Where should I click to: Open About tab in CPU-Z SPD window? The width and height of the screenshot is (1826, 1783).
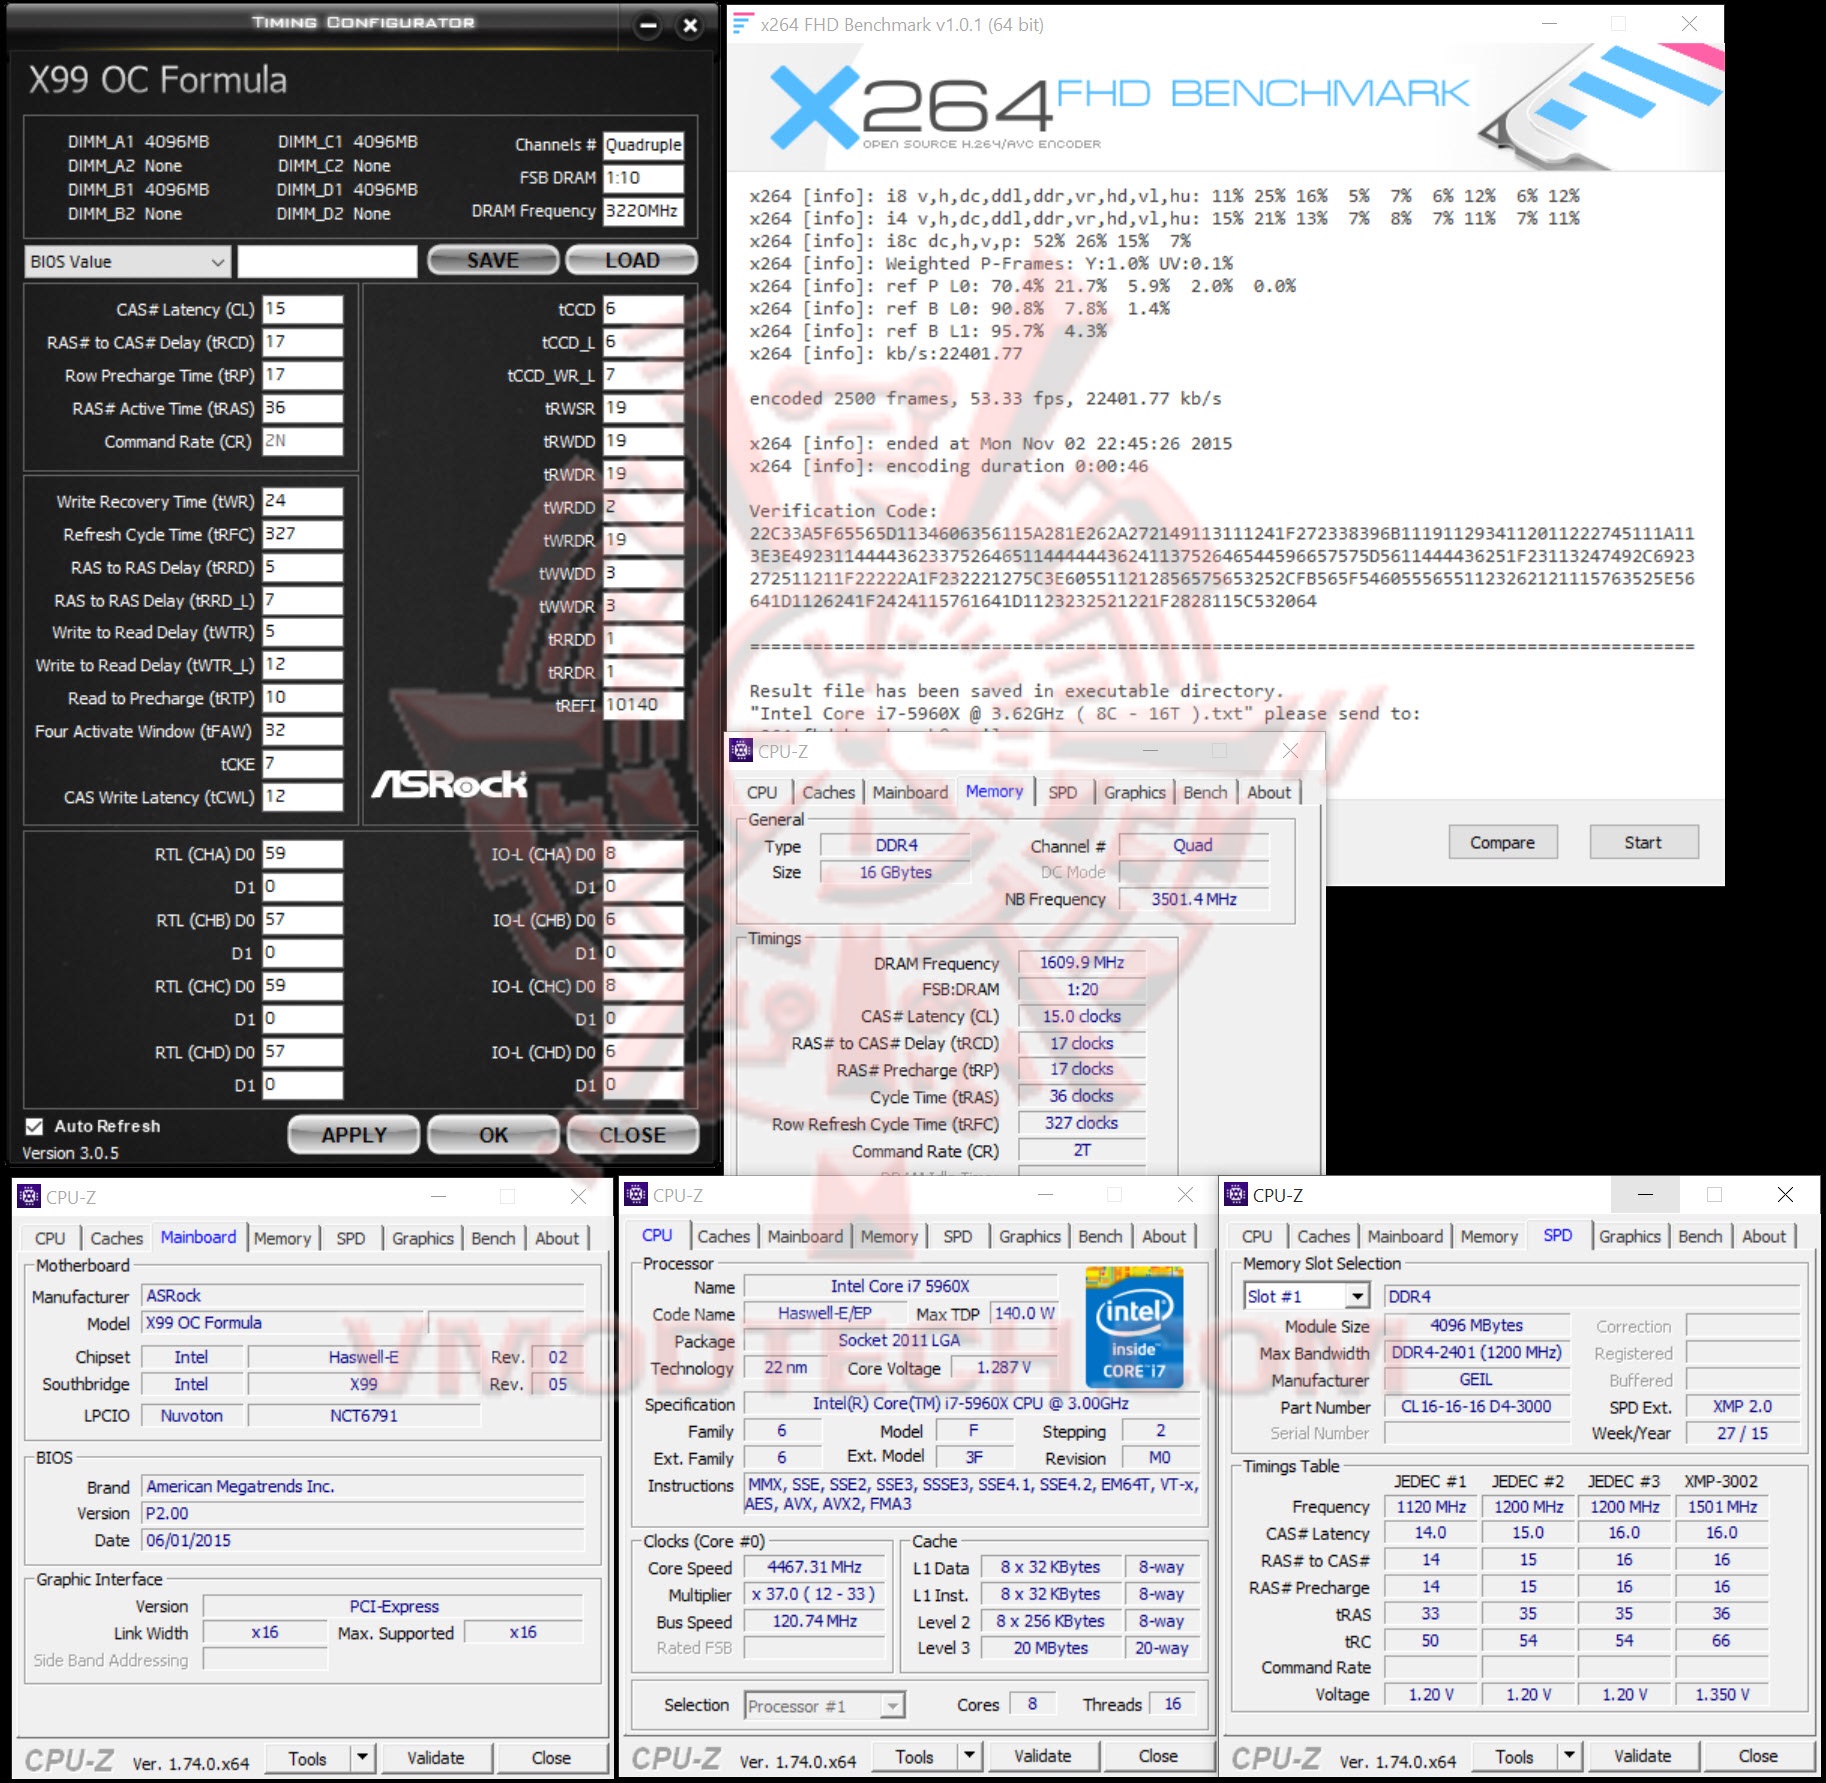[x=1764, y=1236]
